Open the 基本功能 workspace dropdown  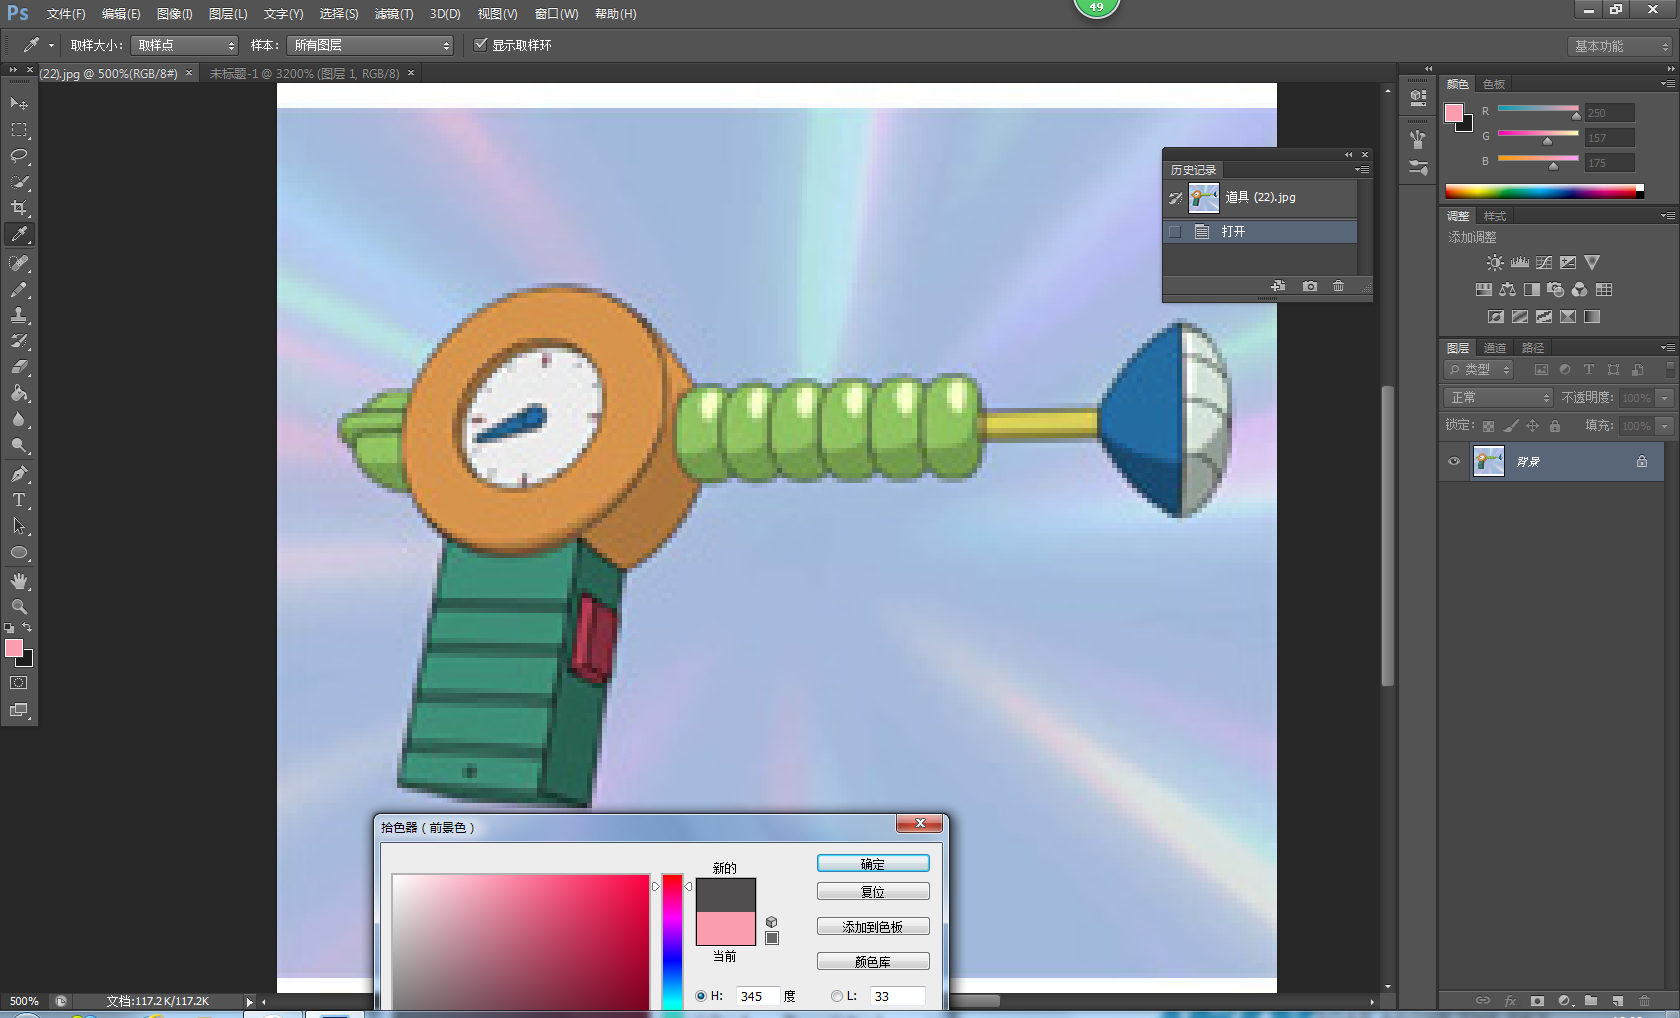[x=1620, y=47]
